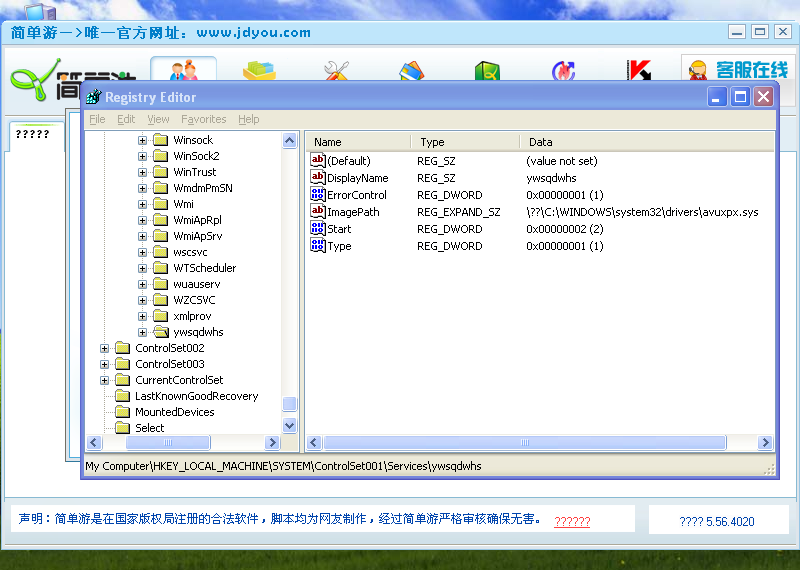Click the ErrorControl DWORD value icon

pyautogui.click(x=317, y=194)
